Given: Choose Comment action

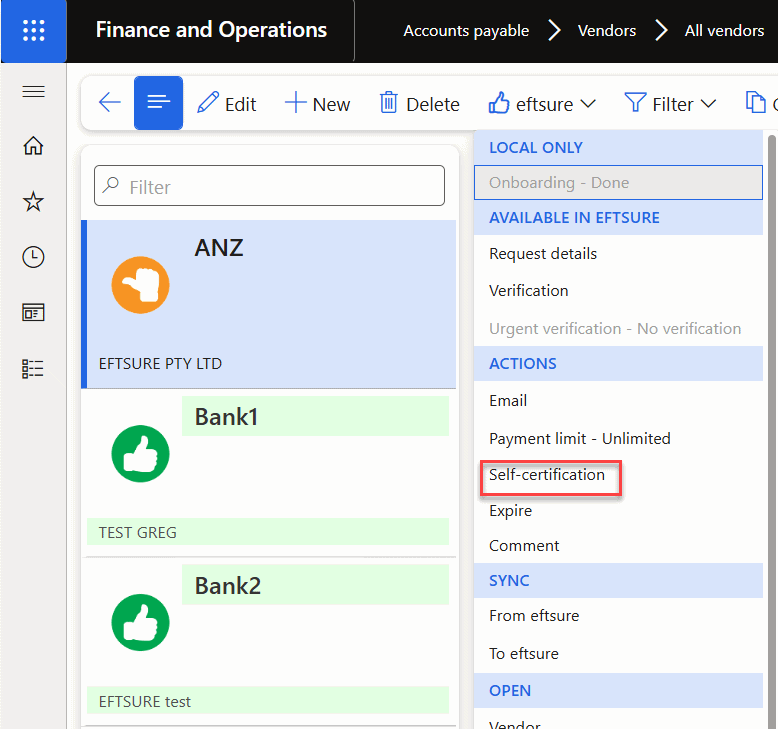Looking at the screenshot, I should (x=618, y=546).
